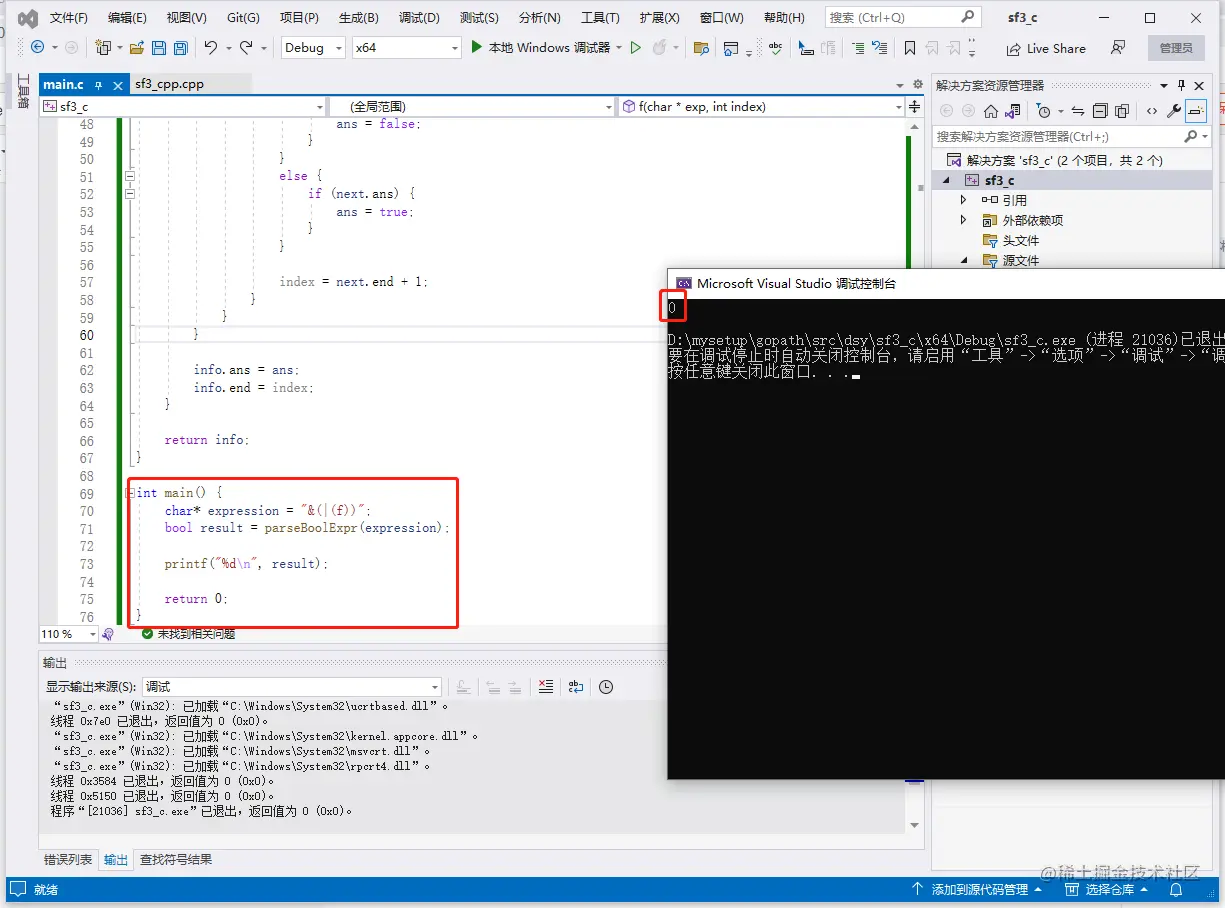
Task: Open the 编辑(E) menu
Action: [x=127, y=18]
